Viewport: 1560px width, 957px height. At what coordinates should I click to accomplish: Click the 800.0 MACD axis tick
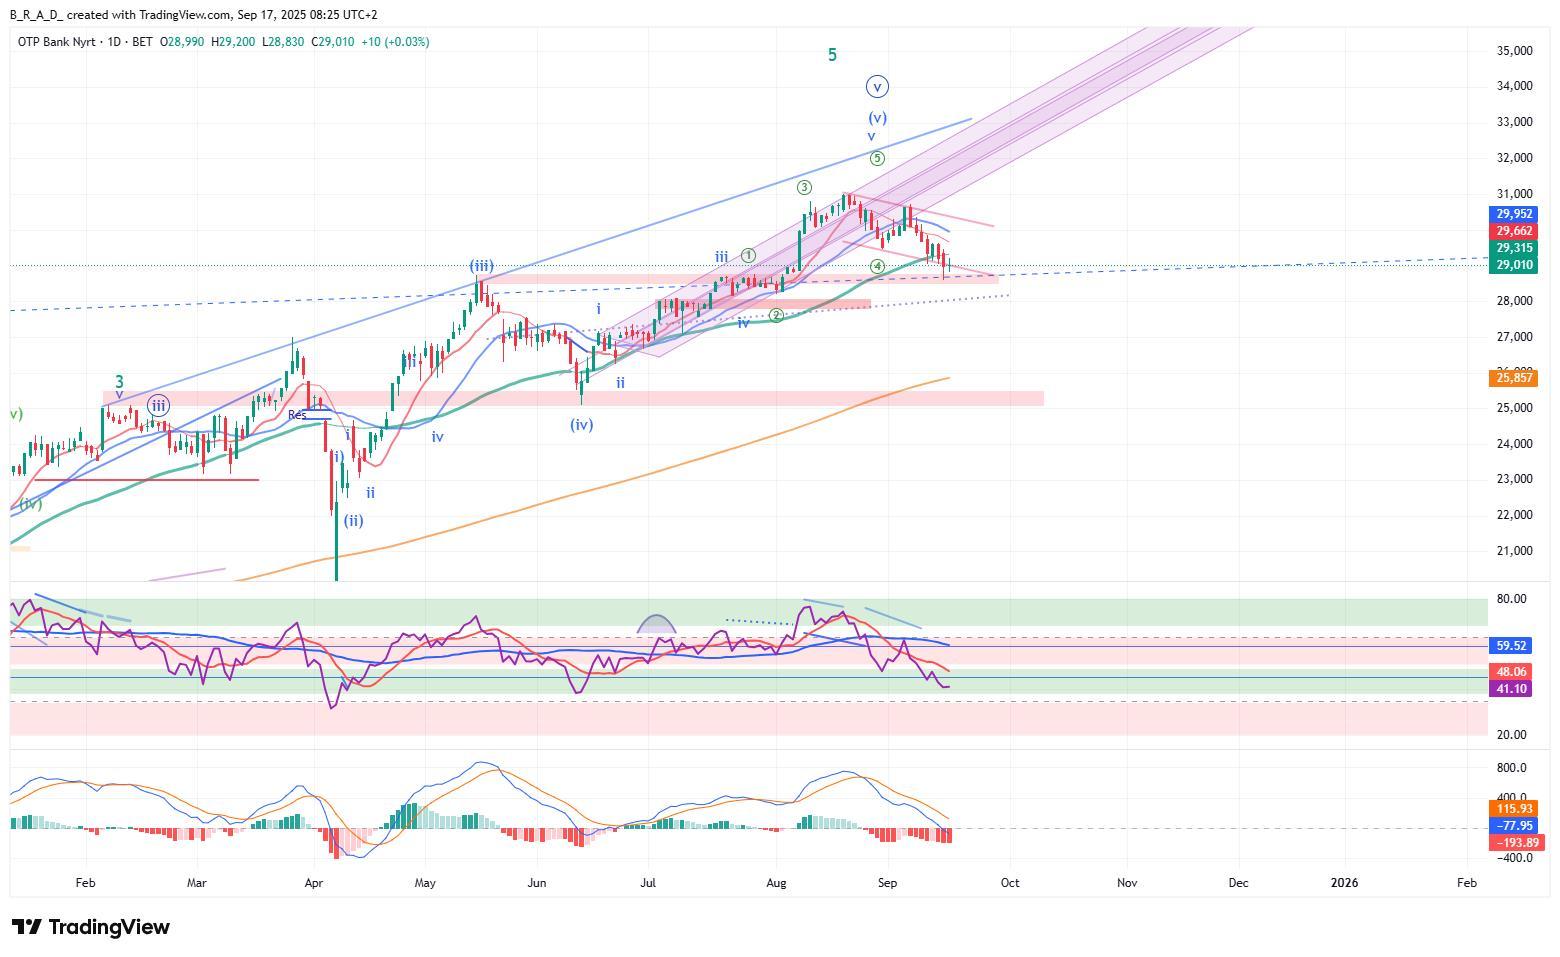click(x=1511, y=768)
